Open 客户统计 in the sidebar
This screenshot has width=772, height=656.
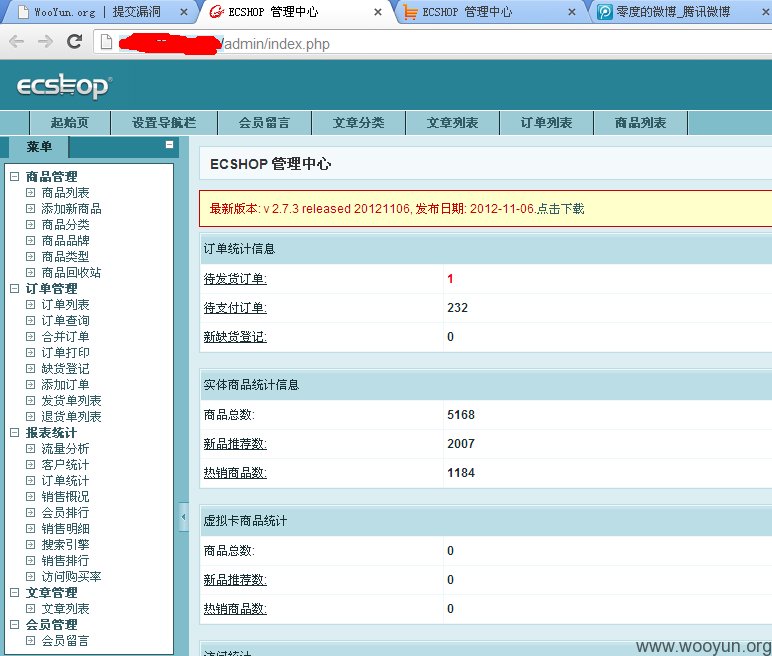pyautogui.click(x=65, y=464)
